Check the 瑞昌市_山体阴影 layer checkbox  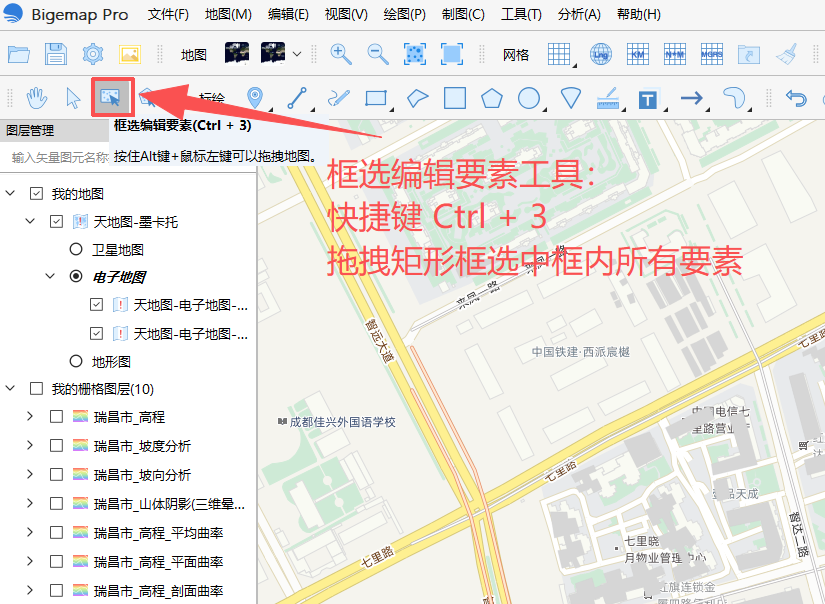point(56,504)
